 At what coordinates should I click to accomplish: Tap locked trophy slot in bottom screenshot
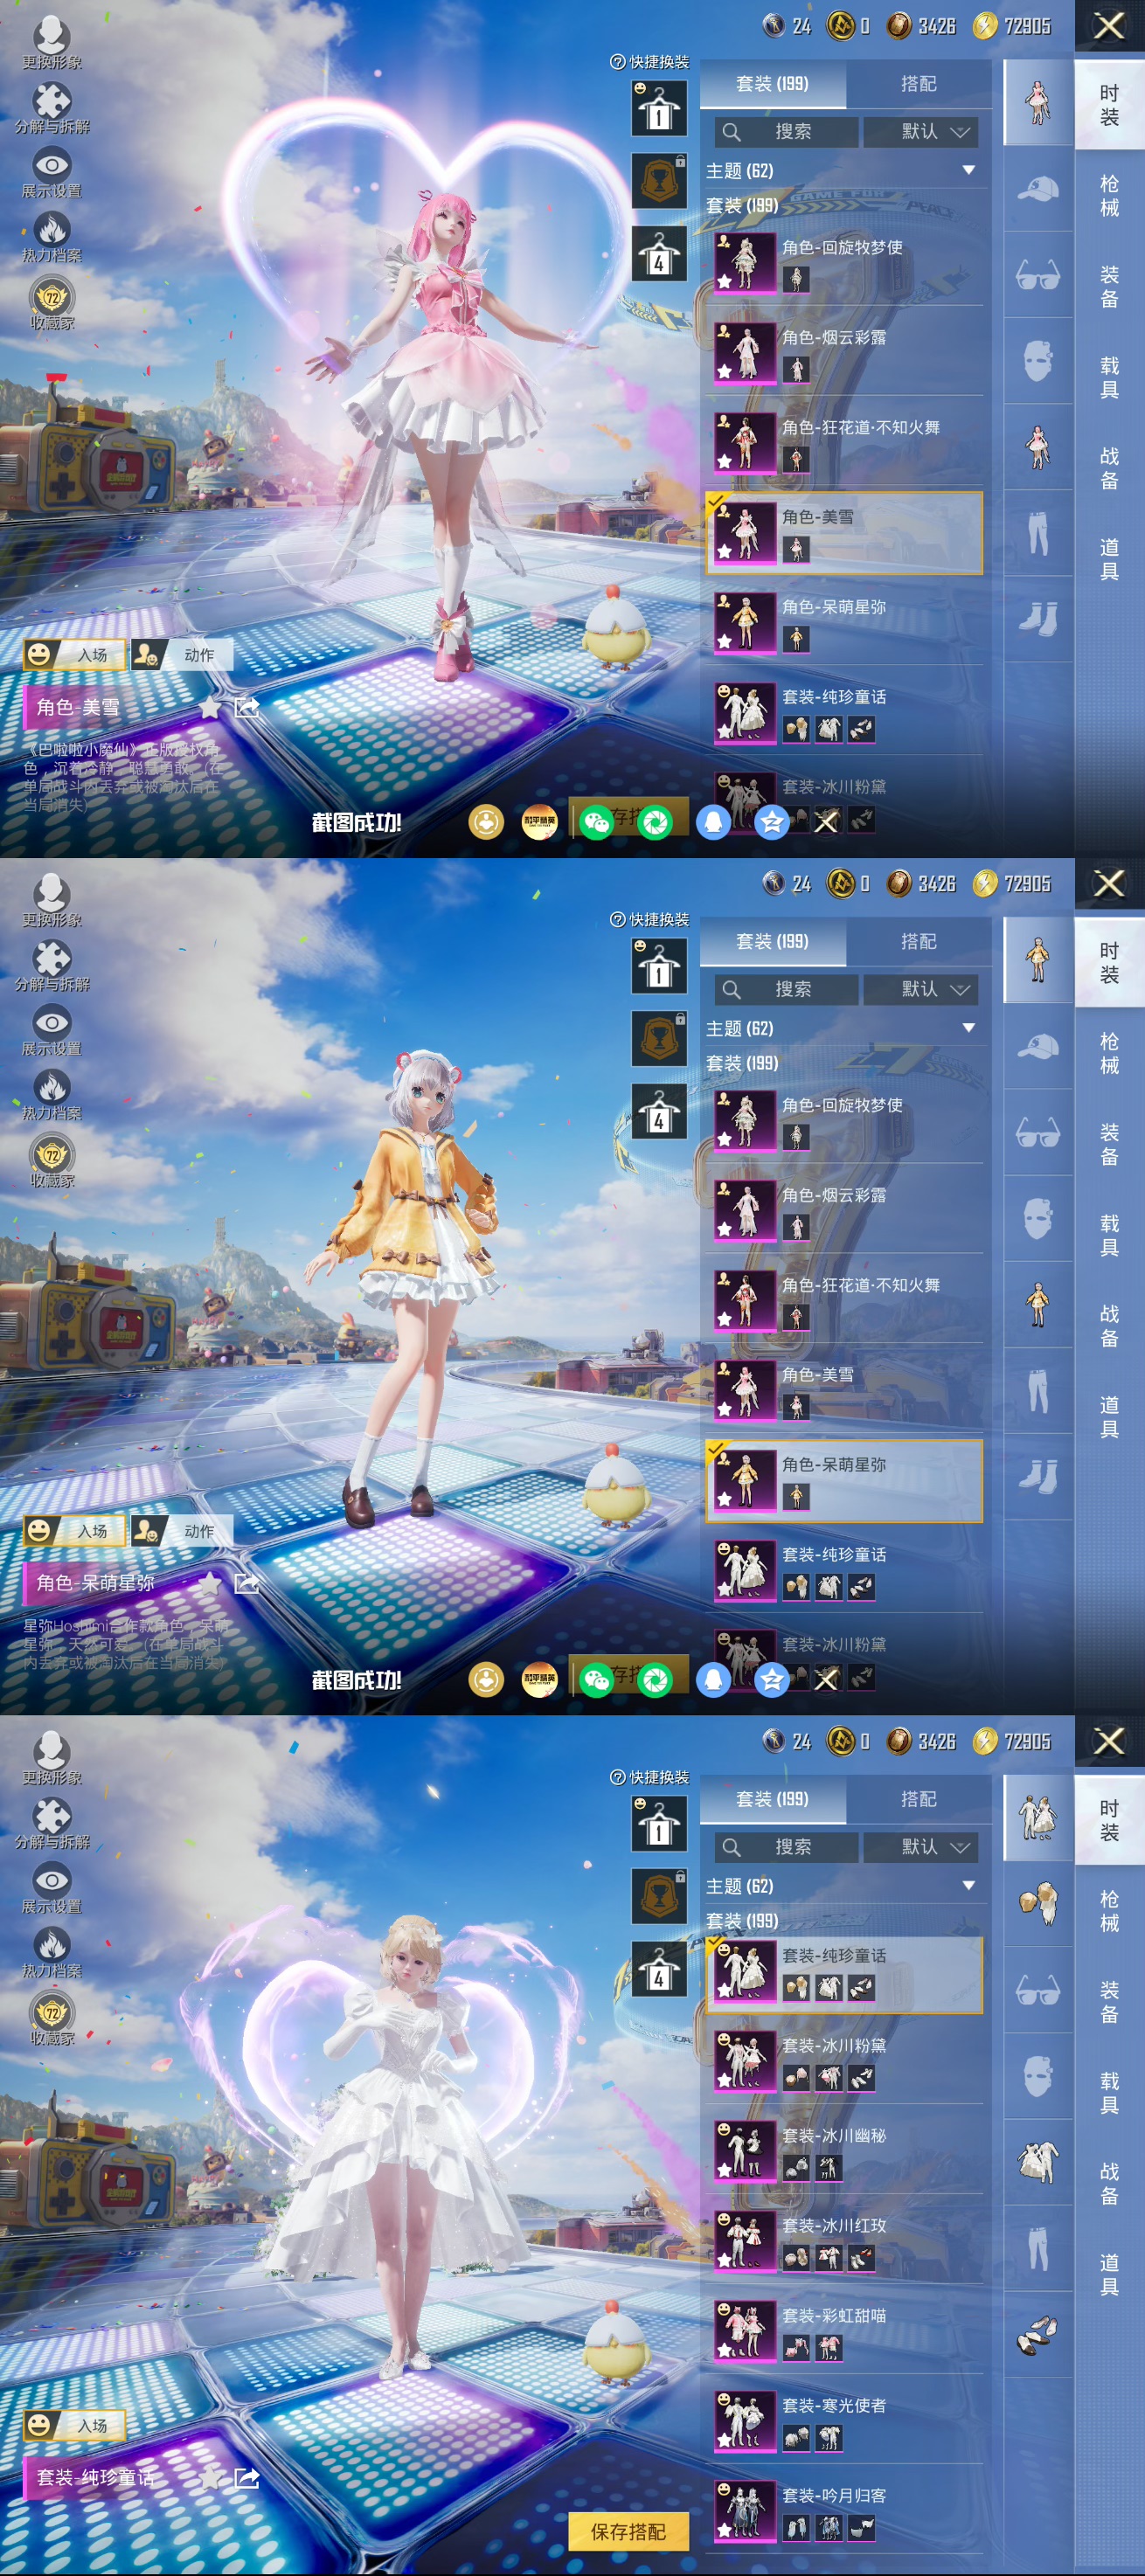pyautogui.click(x=659, y=1896)
